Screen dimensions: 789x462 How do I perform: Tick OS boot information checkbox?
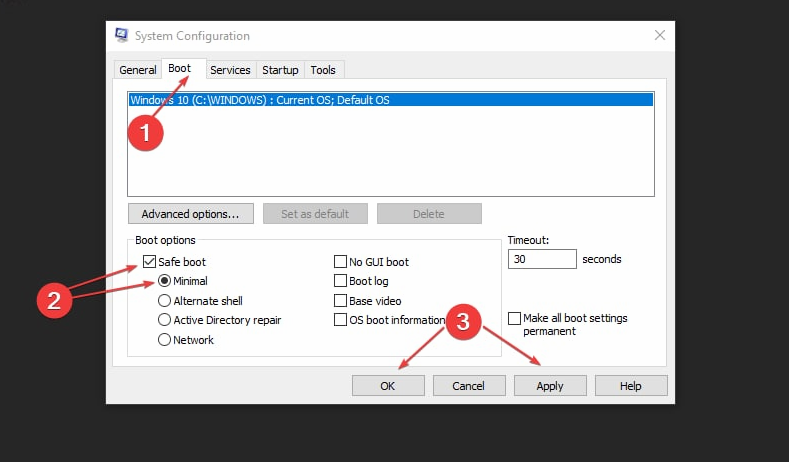click(x=340, y=320)
